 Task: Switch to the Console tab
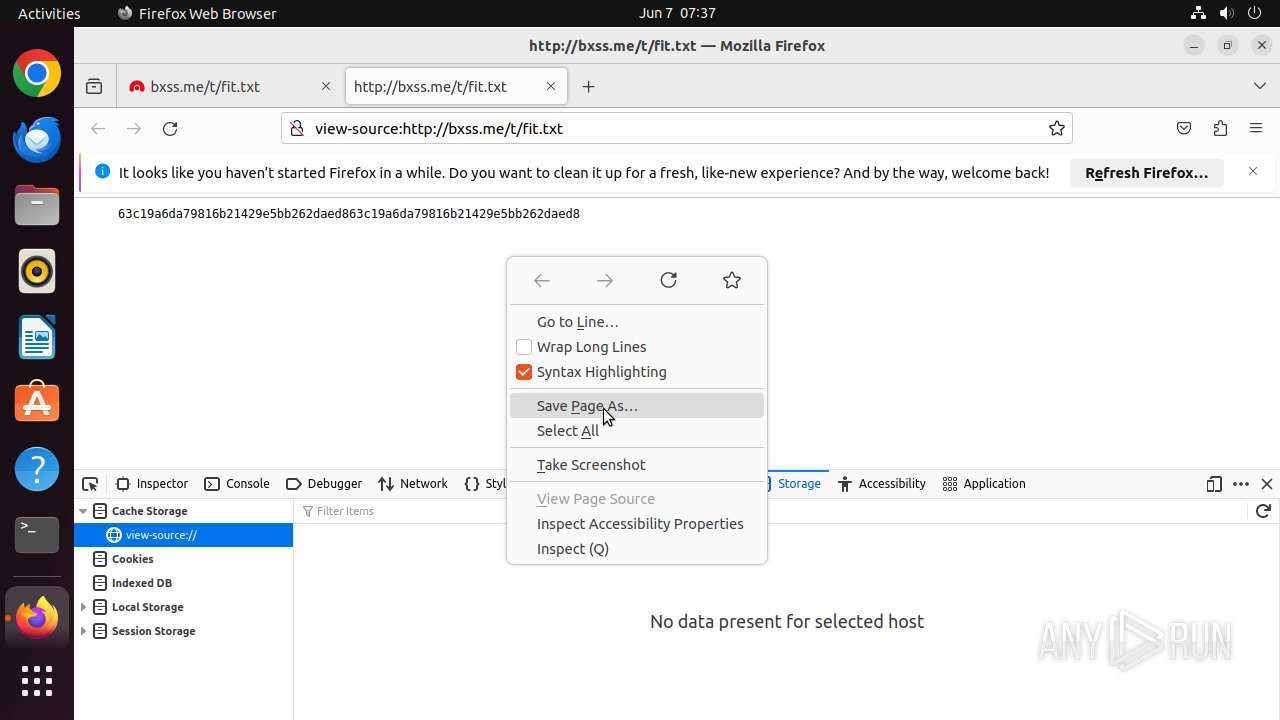[237, 484]
